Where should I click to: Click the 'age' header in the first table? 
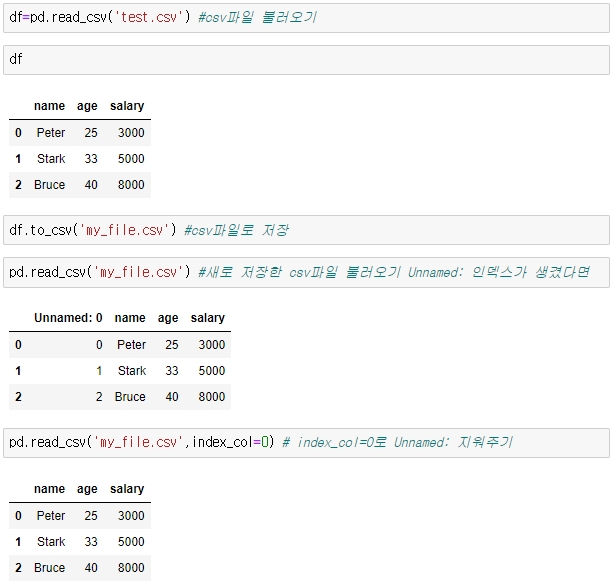click(x=87, y=106)
